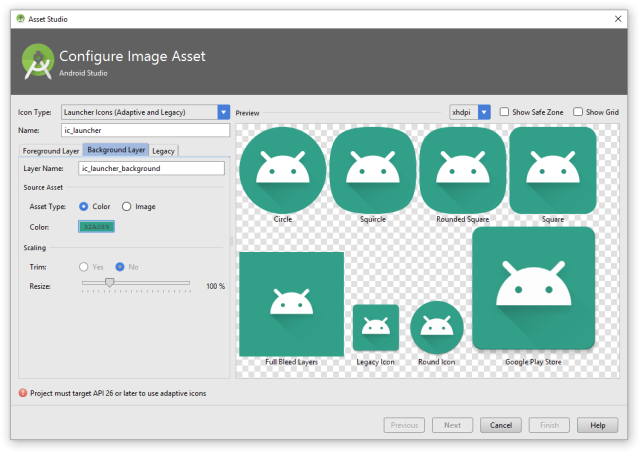Click the background color swatch
640x452 pixels.
(x=97, y=226)
